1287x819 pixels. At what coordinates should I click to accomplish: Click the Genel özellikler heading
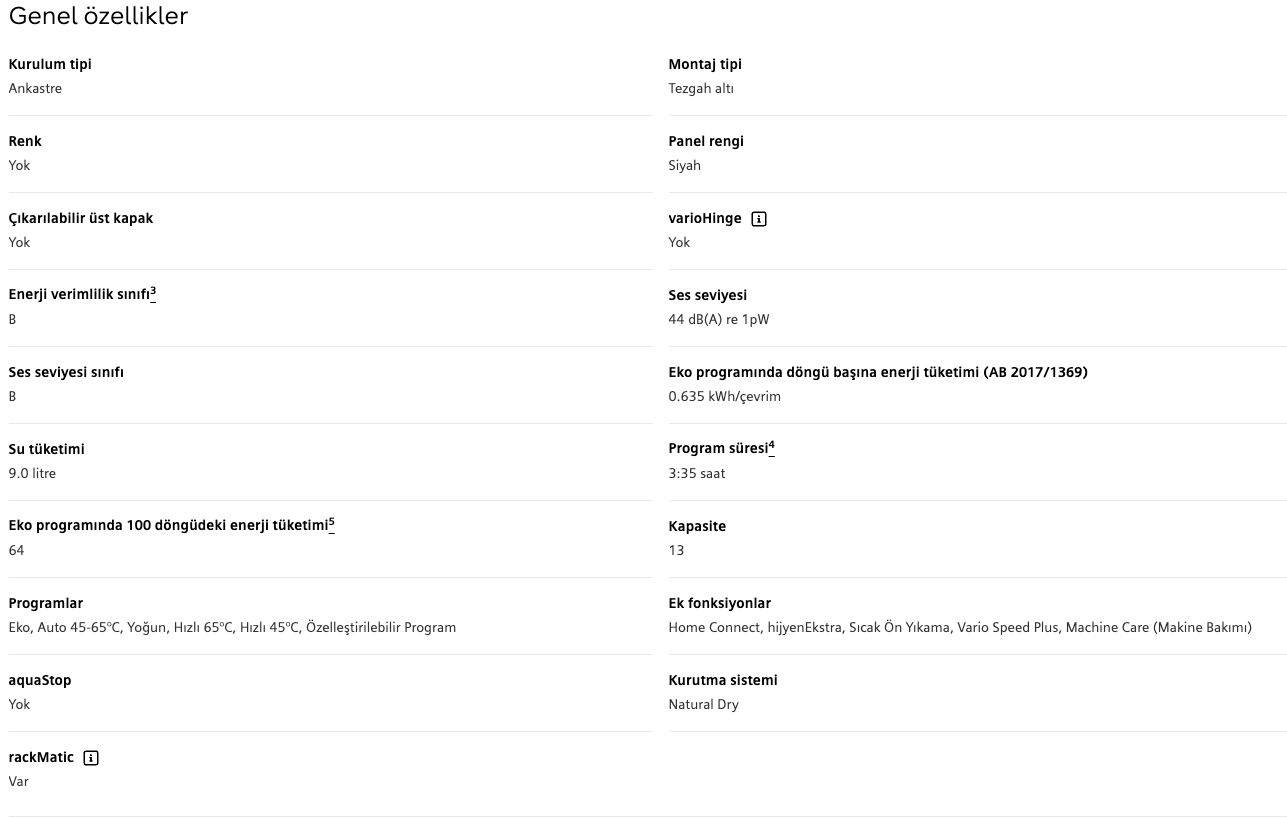[x=98, y=16]
